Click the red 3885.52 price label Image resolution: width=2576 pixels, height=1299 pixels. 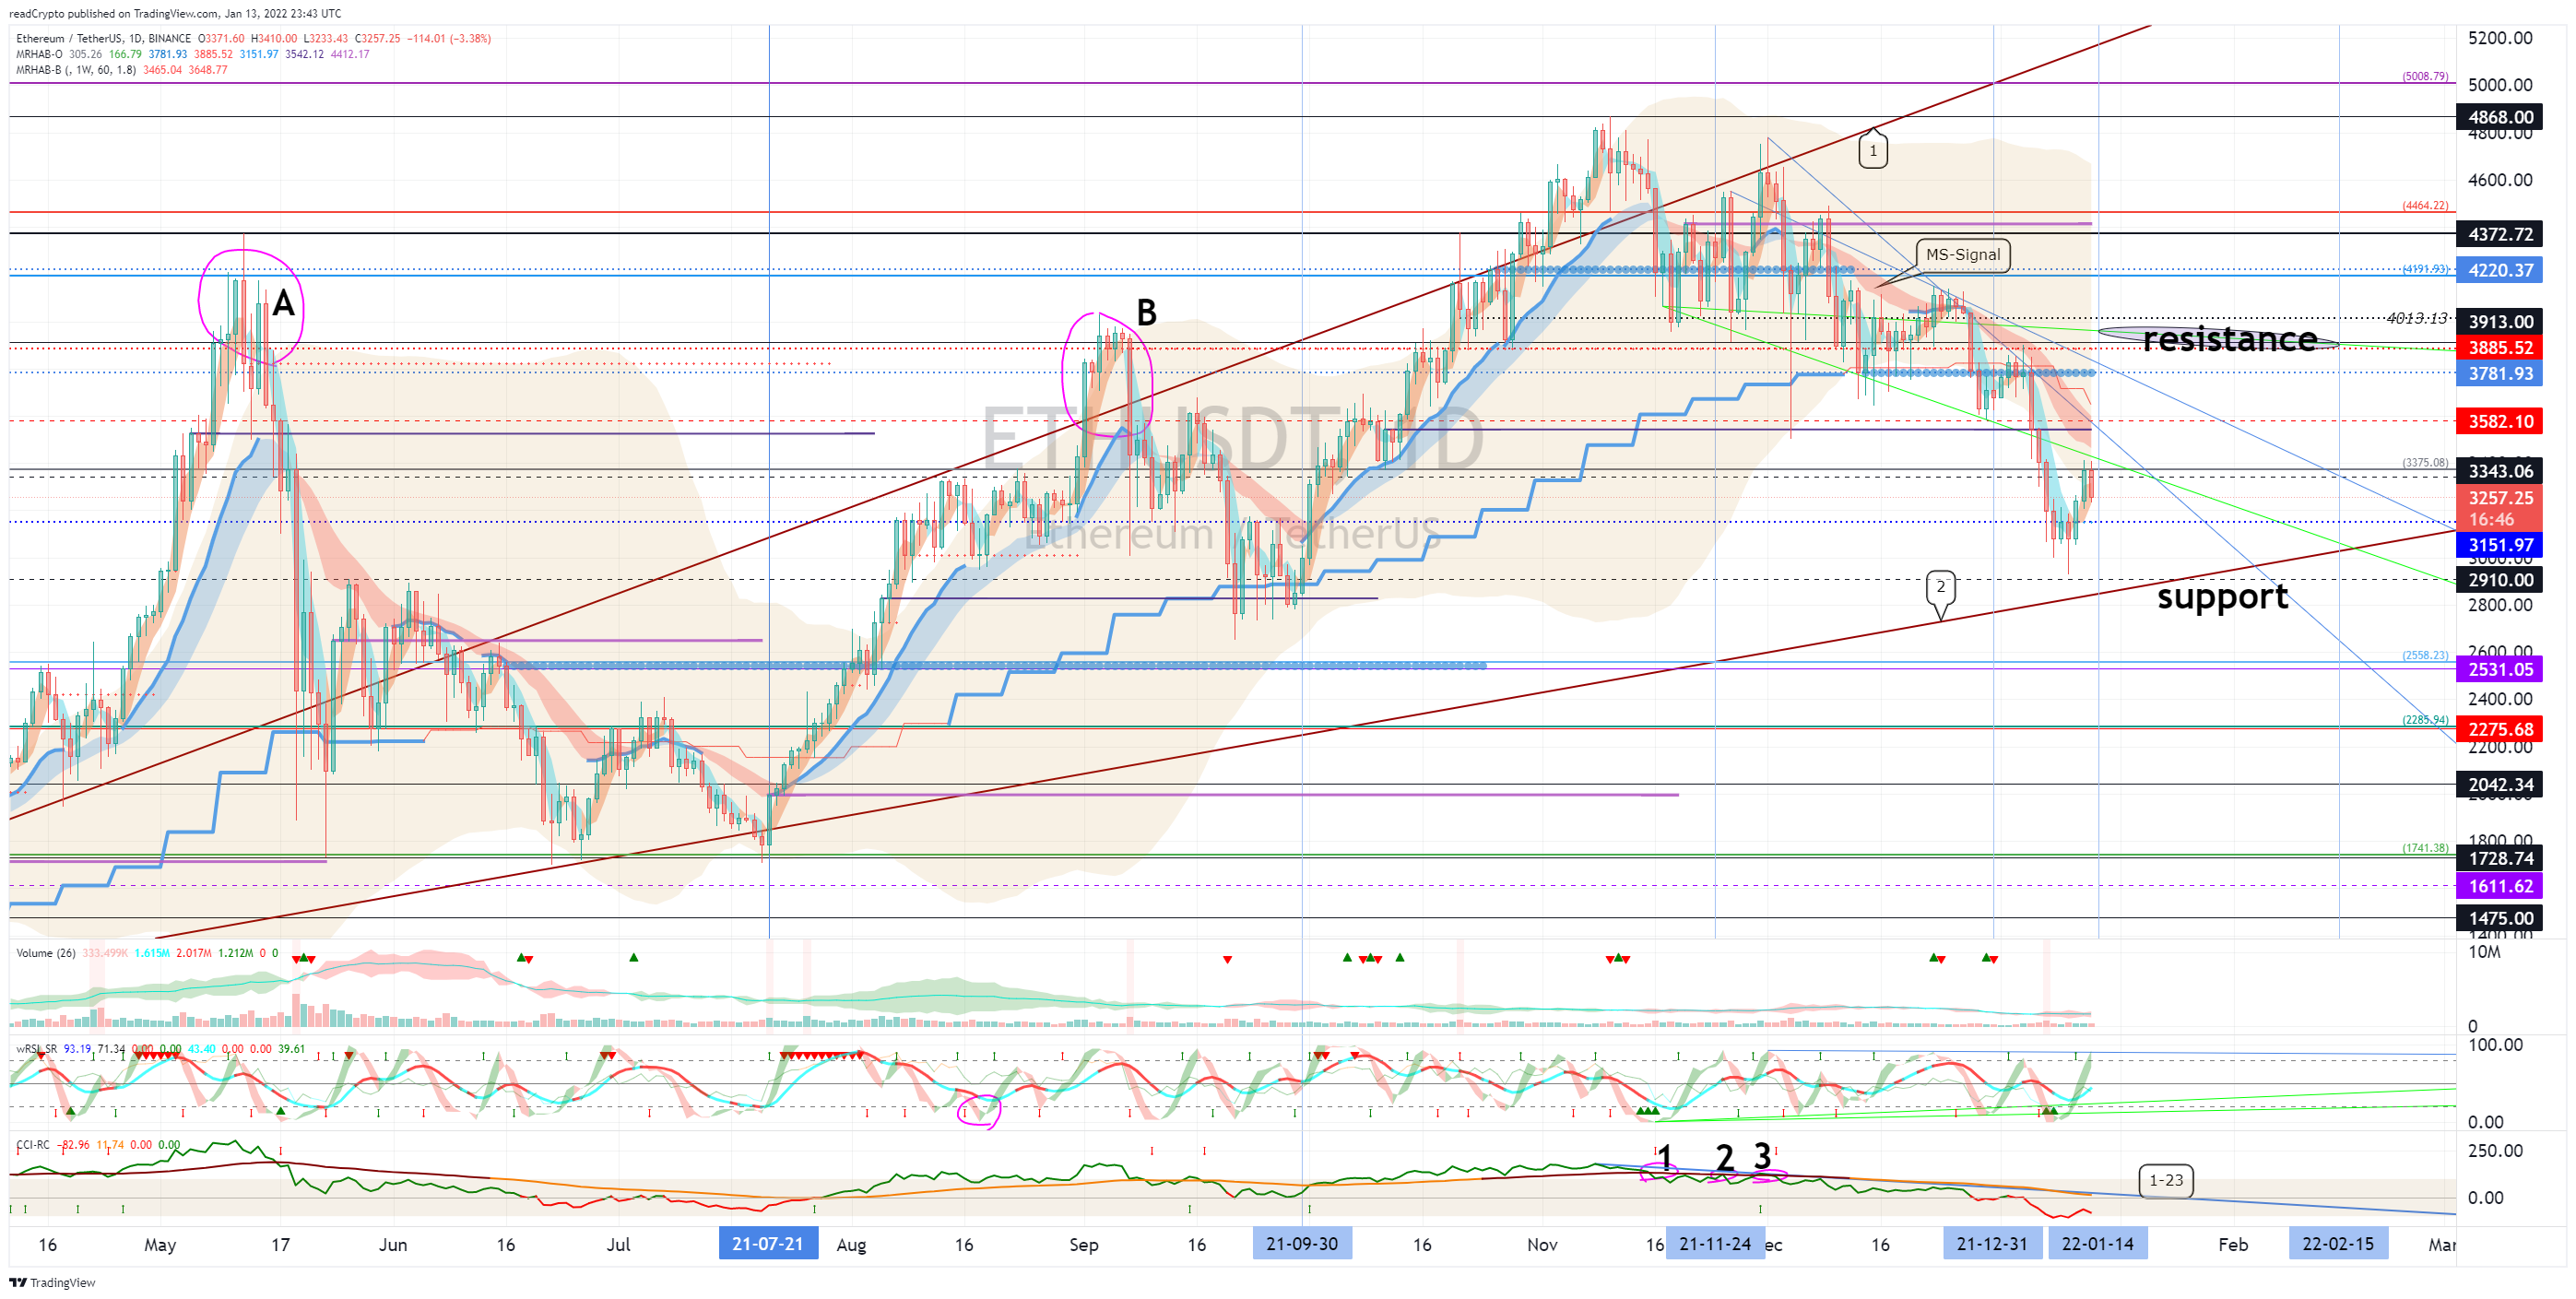point(2499,348)
